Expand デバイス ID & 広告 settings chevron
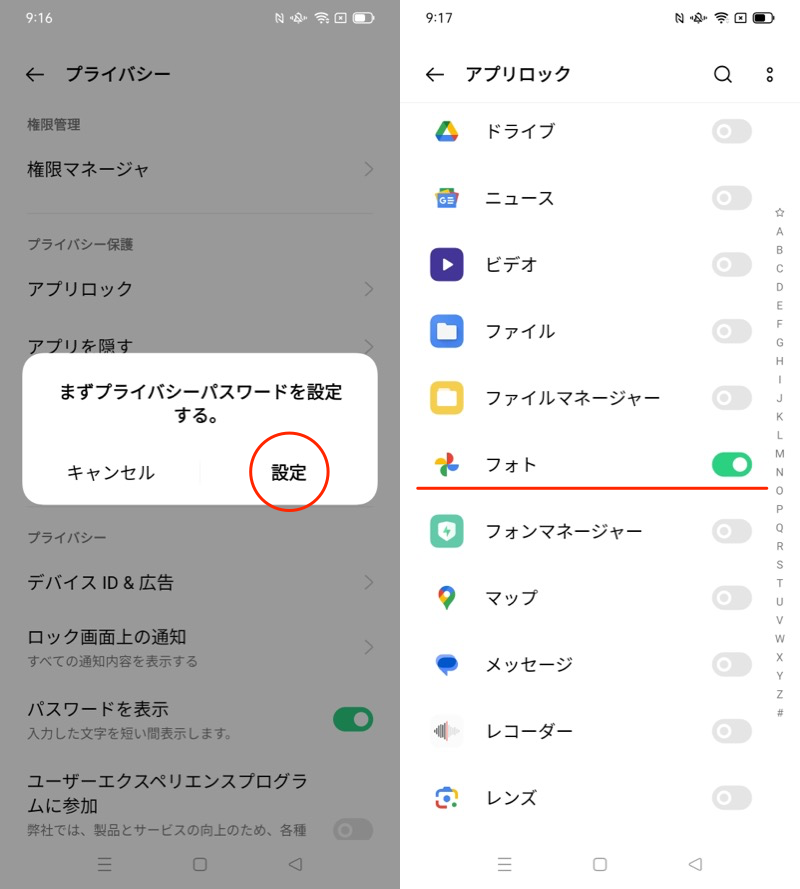Screen dimensions: 800x889 (x=368, y=582)
